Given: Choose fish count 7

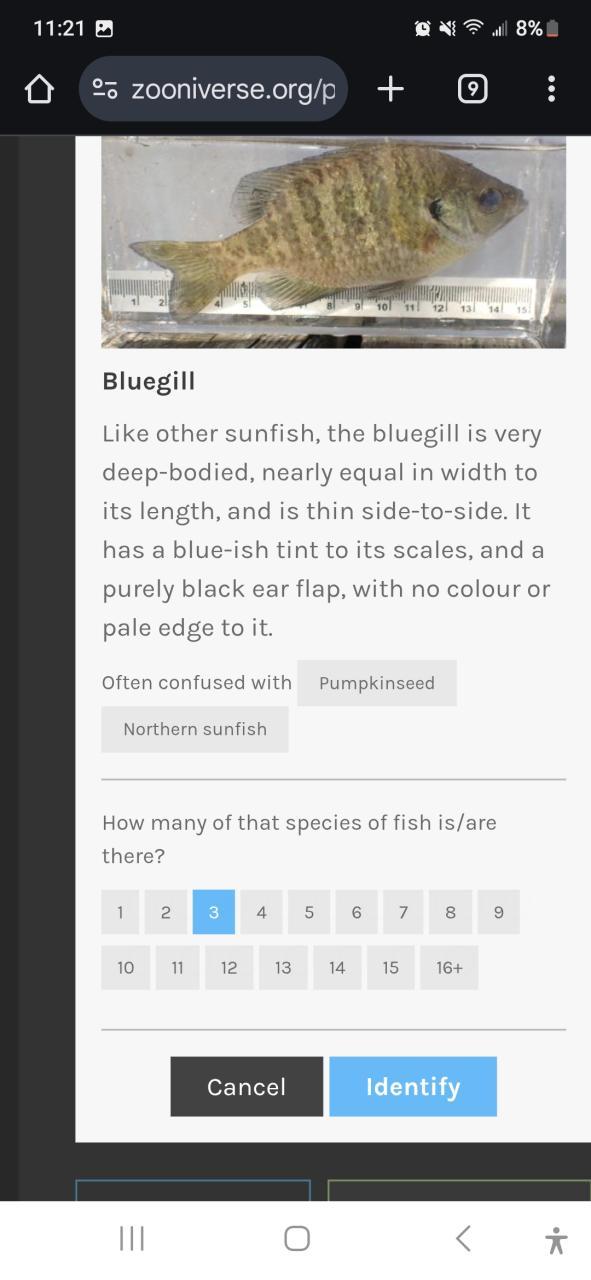Looking at the screenshot, I should [x=403, y=912].
